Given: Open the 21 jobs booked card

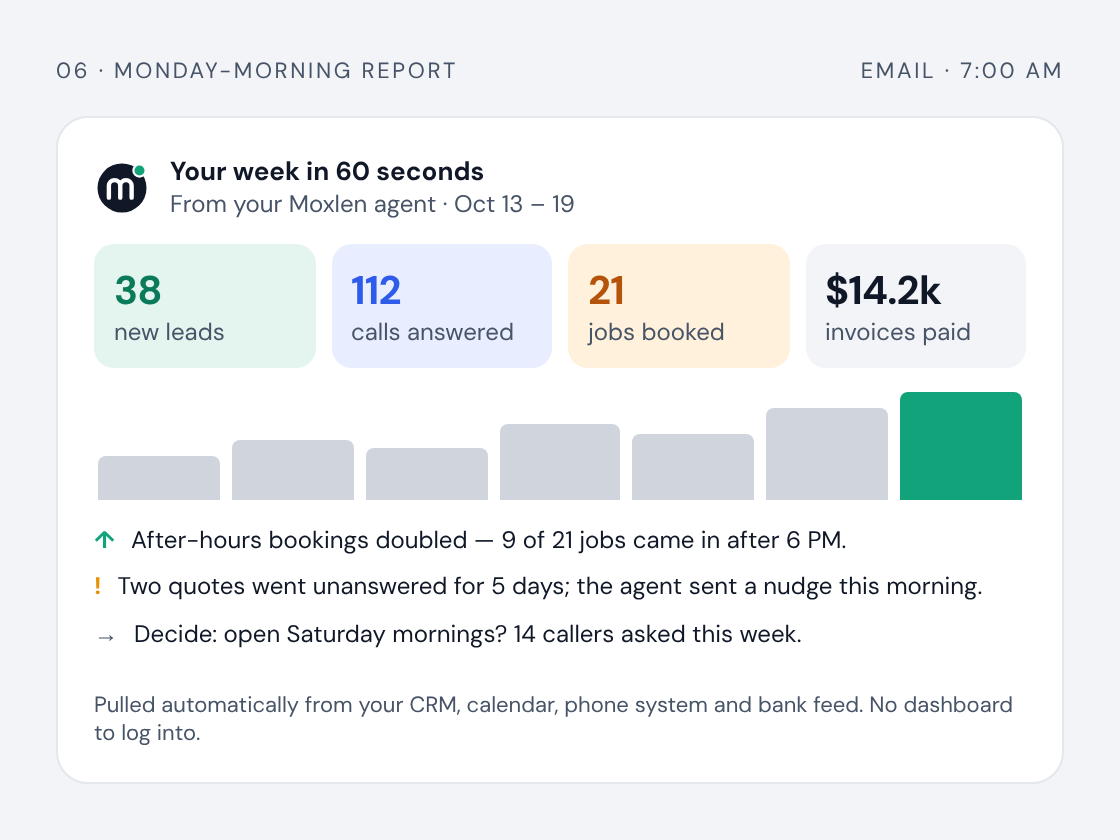Looking at the screenshot, I should click(679, 306).
